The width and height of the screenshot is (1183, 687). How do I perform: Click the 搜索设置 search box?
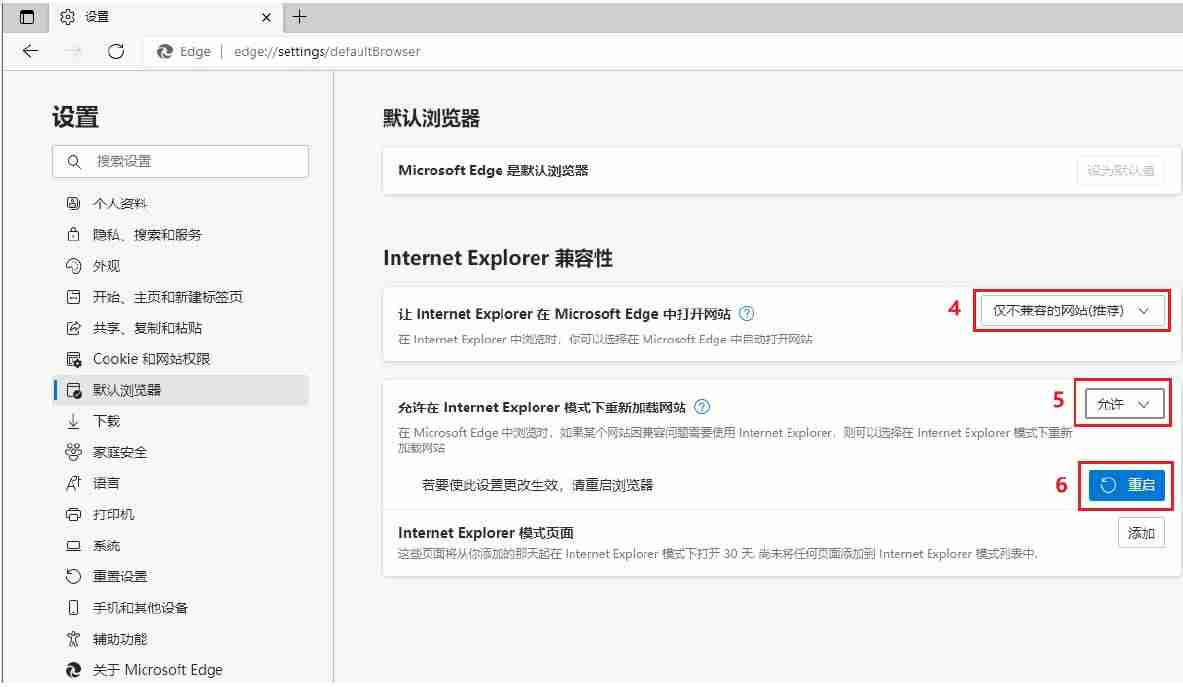[x=180, y=161]
